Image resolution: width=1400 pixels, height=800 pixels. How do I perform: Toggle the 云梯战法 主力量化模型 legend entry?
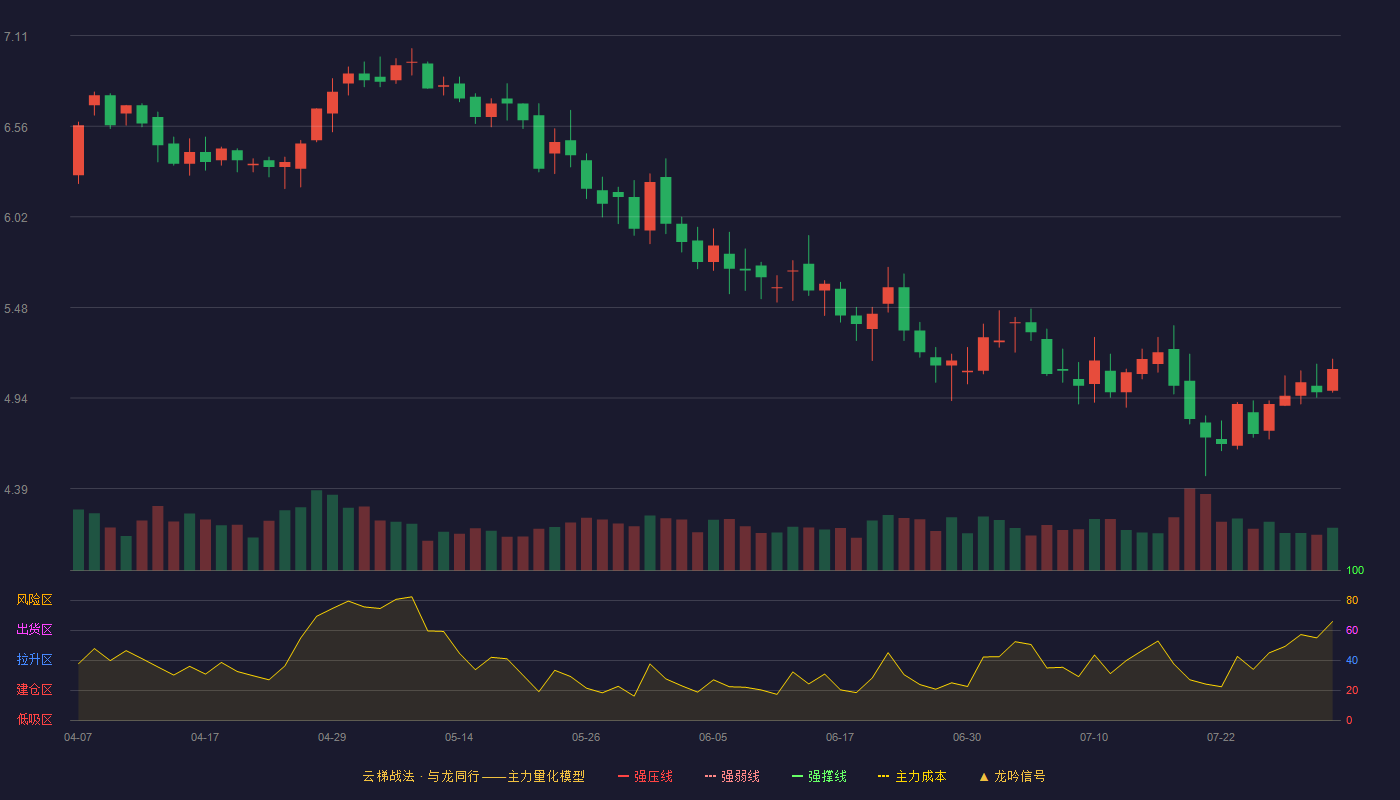pos(473,776)
